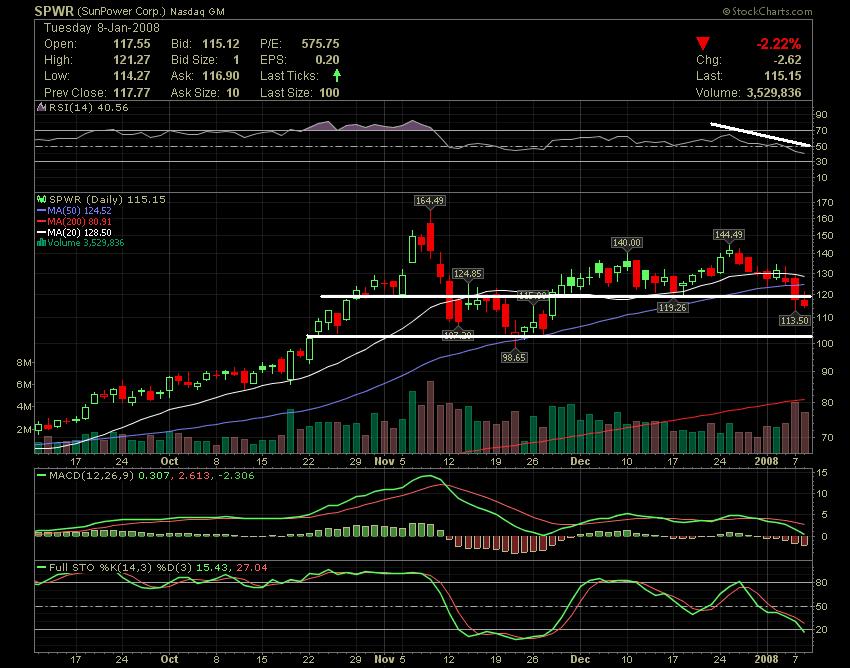Select the Open value 117.55

132,44
